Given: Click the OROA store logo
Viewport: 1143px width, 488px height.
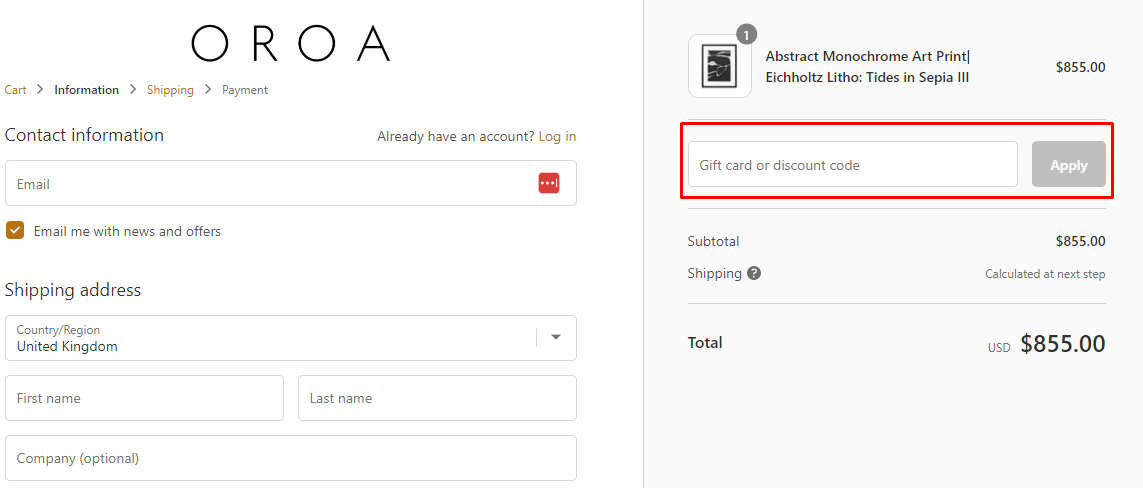Looking at the screenshot, I should [x=290, y=43].
